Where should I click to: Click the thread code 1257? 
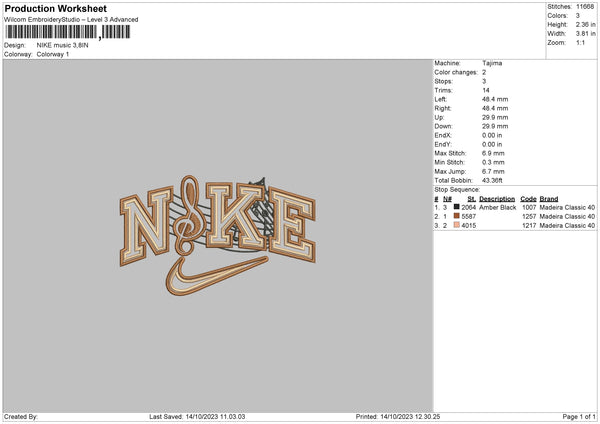529,217
